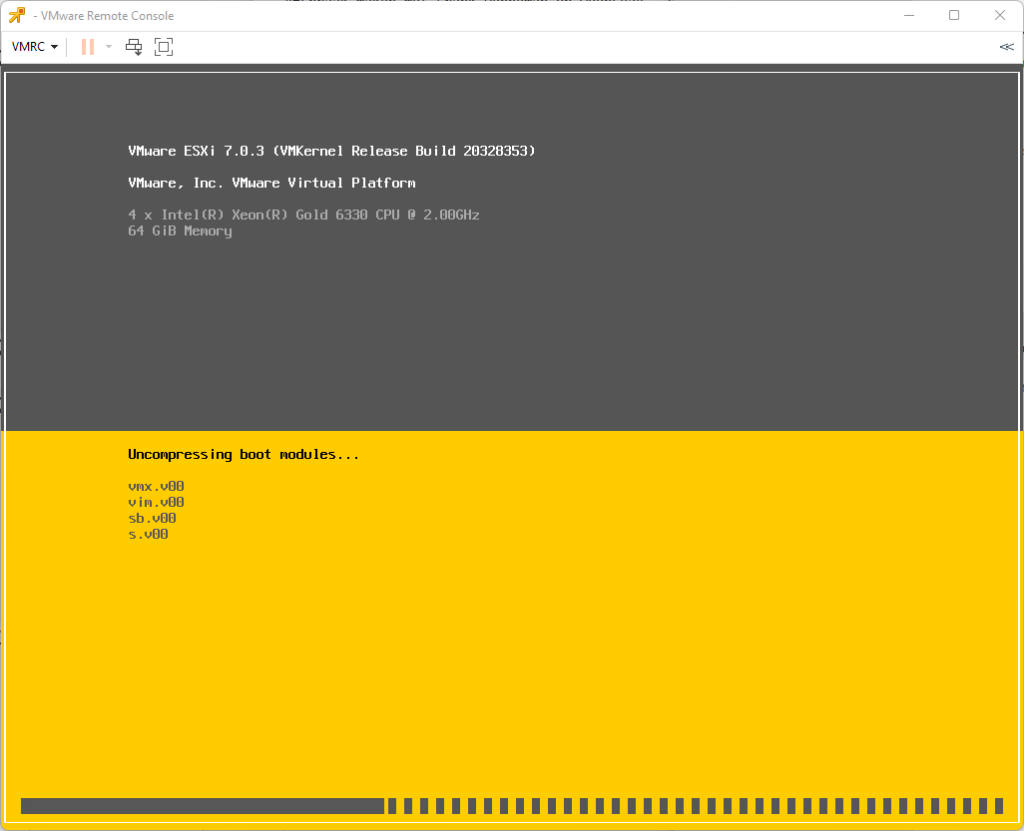Click the window title 'VMware Remote Console'
Image resolution: width=1024 pixels, height=831 pixels.
click(107, 16)
